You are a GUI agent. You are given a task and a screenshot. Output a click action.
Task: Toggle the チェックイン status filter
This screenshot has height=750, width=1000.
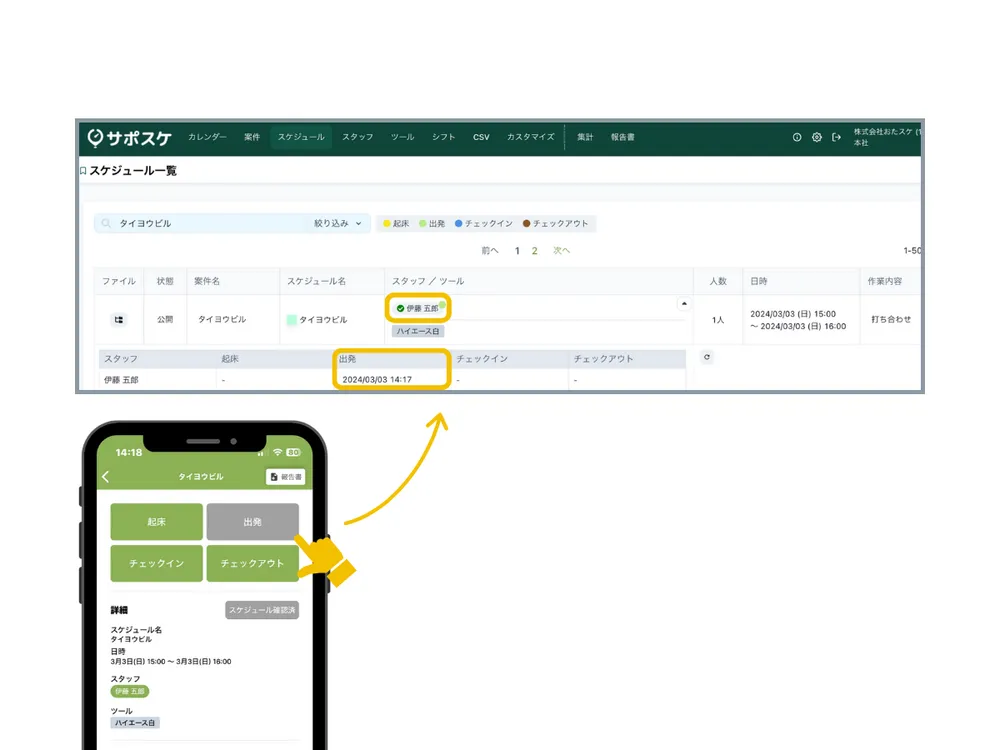click(483, 223)
